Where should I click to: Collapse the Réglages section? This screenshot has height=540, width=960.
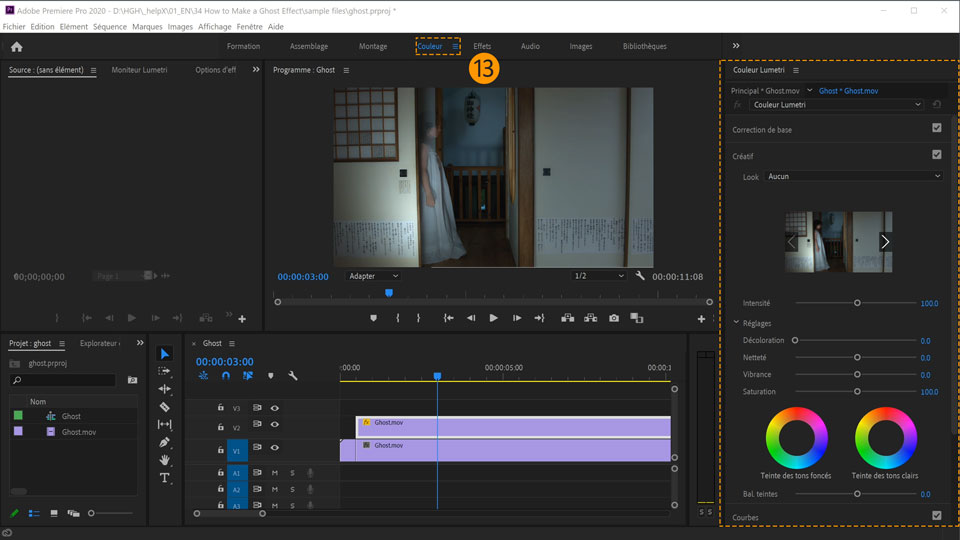[x=737, y=323]
